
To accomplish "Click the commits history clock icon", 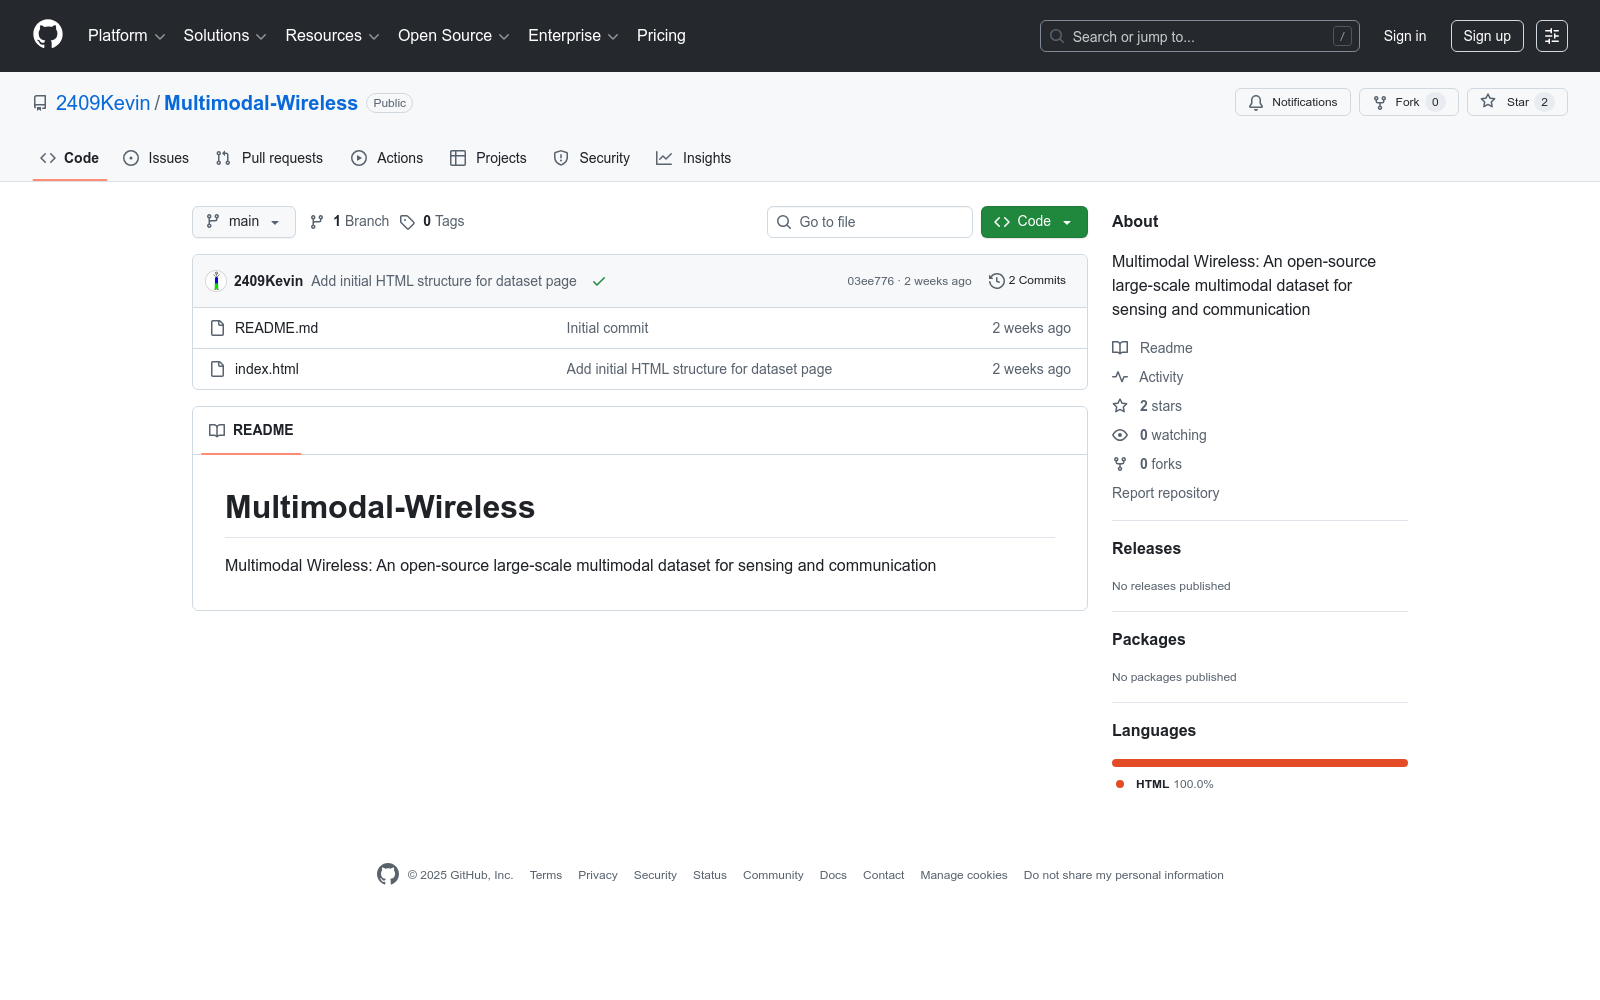I will (996, 281).
